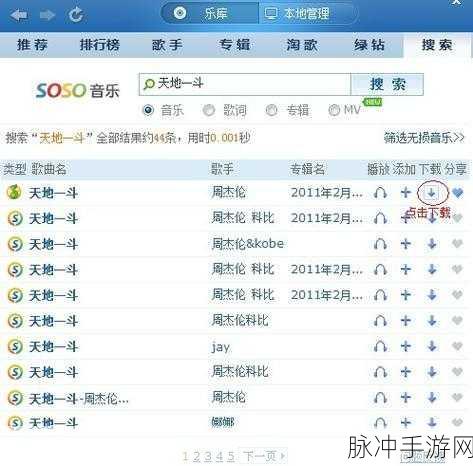
Task: Click the 专辑名 column header
Action: [307, 169]
